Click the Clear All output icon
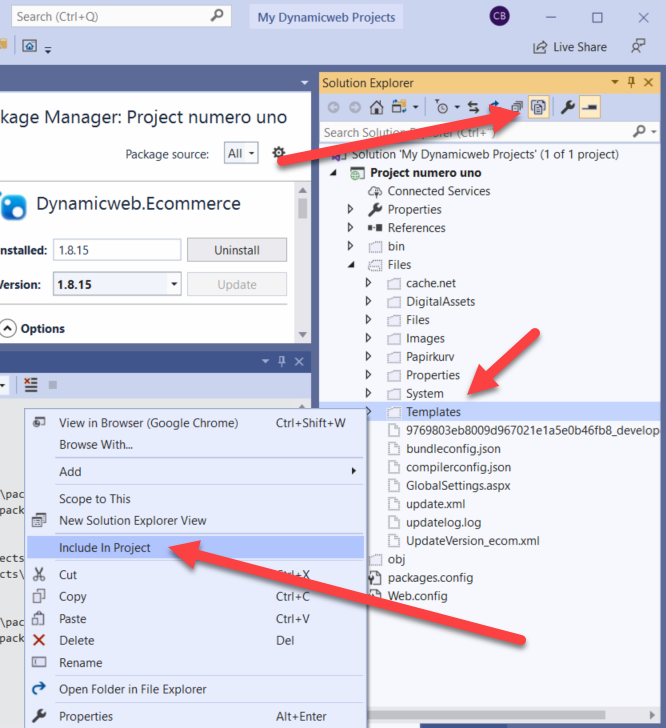This screenshot has height=728, width=666. click(x=31, y=384)
